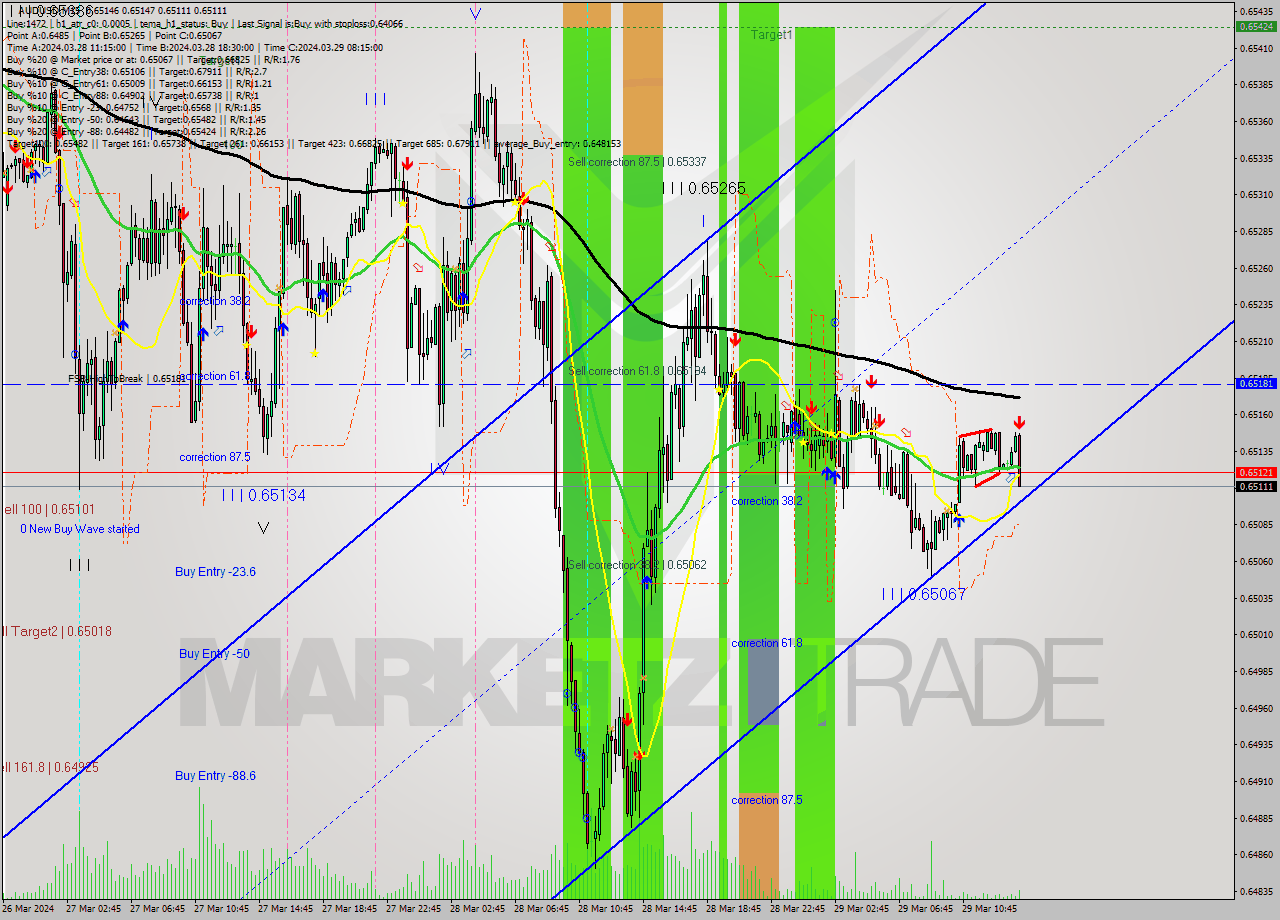Image resolution: width=1280 pixels, height=920 pixels.
Task: Click the red 0.65121 price tag
Action: [1256, 472]
